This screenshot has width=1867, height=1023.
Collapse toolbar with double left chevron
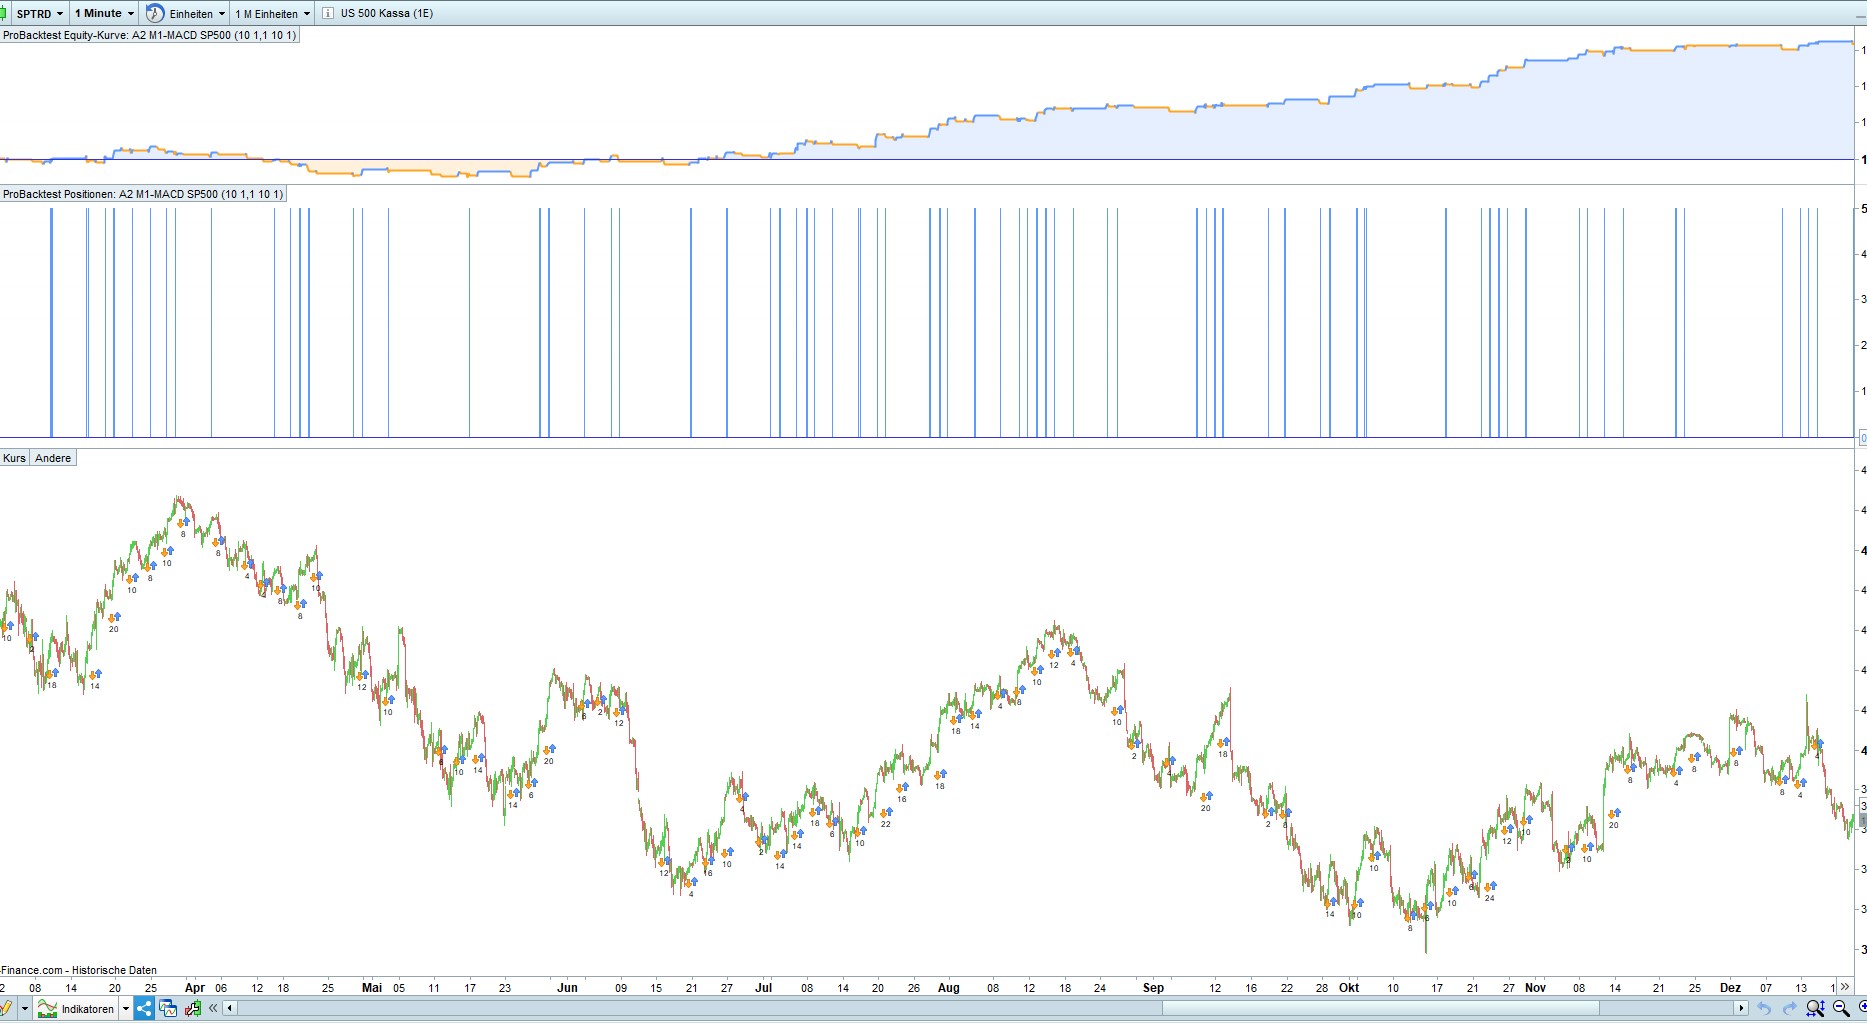[x=213, y=1009]
